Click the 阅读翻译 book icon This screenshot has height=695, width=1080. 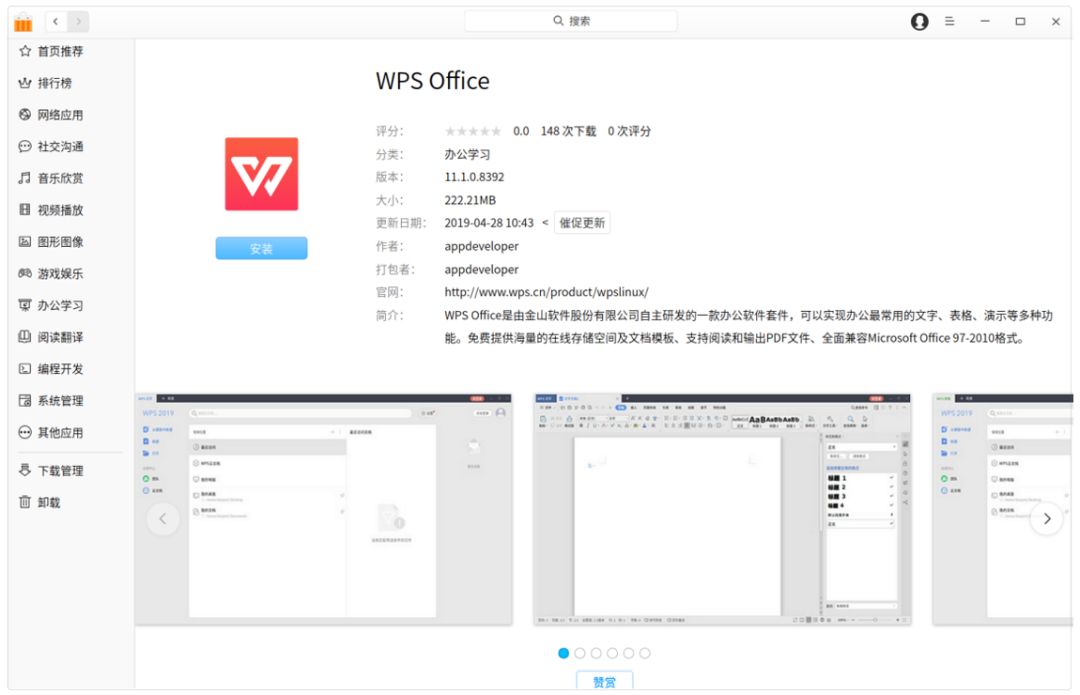pyautogui.click(x=25, y=336)
